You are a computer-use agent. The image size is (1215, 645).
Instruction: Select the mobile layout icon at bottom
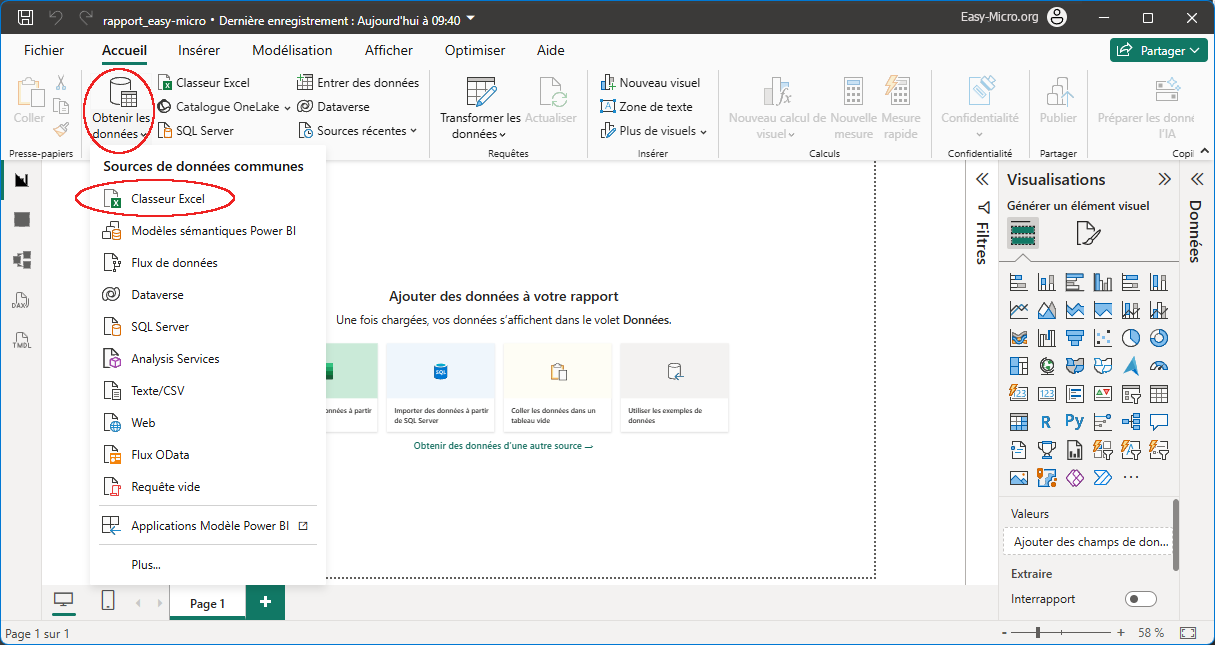108,601
